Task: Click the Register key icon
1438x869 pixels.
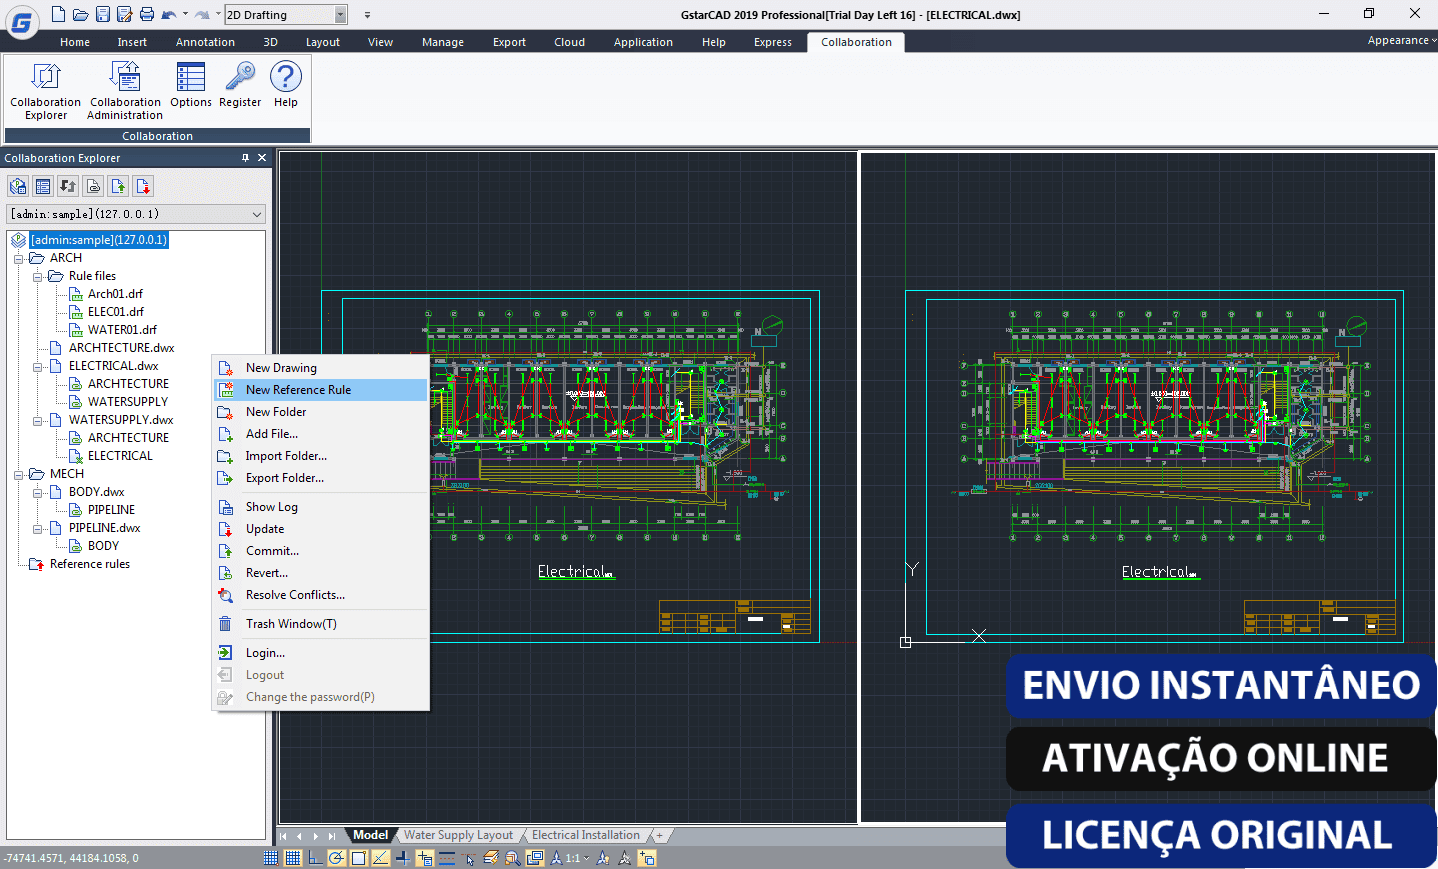Action: [x=240, y=85]
